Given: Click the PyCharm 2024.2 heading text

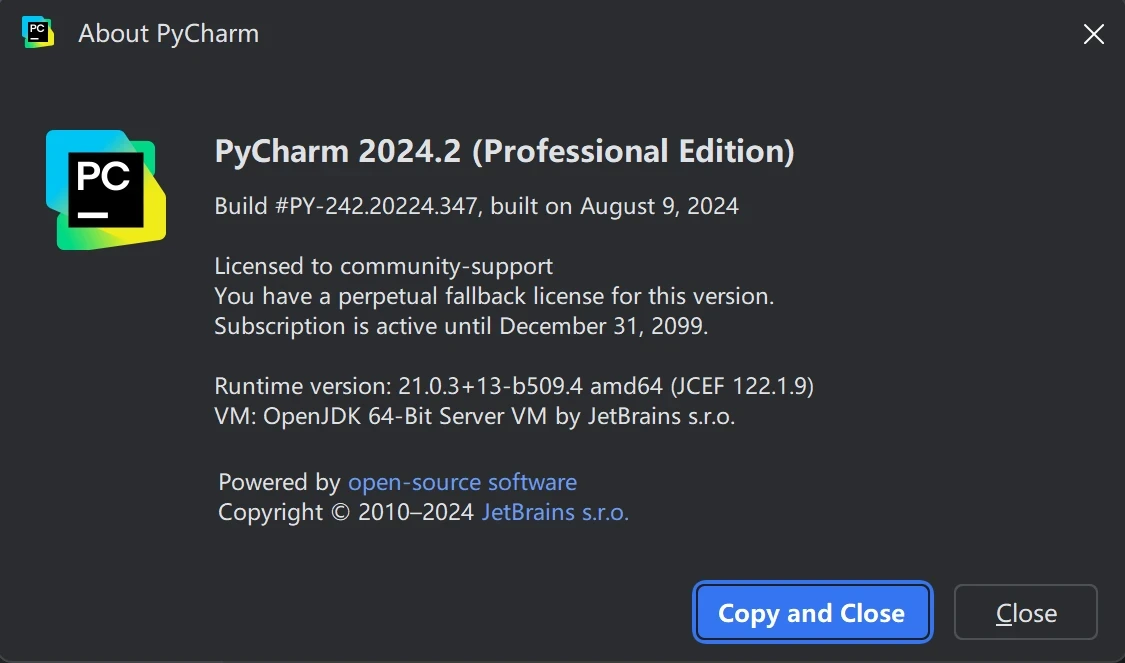Looking at the screenshot, I should coord(338,152).
